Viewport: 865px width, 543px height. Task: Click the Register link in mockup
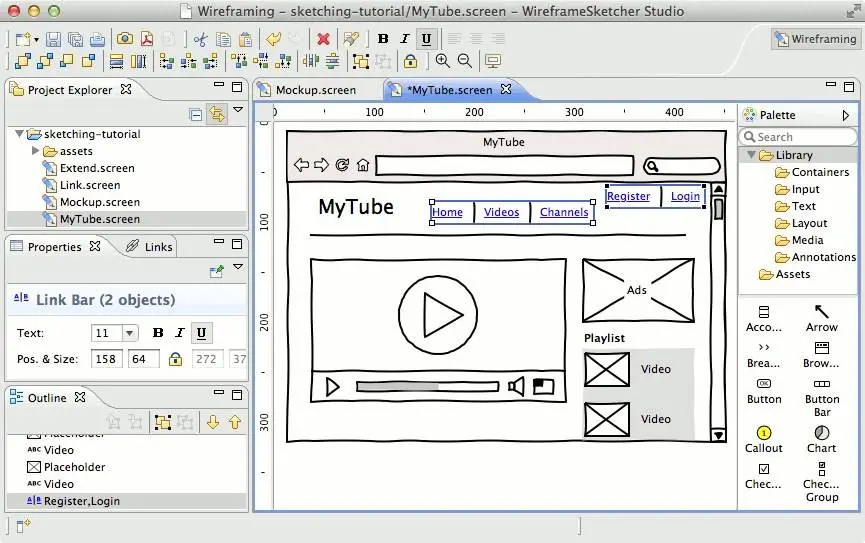(x=628, y=196)
